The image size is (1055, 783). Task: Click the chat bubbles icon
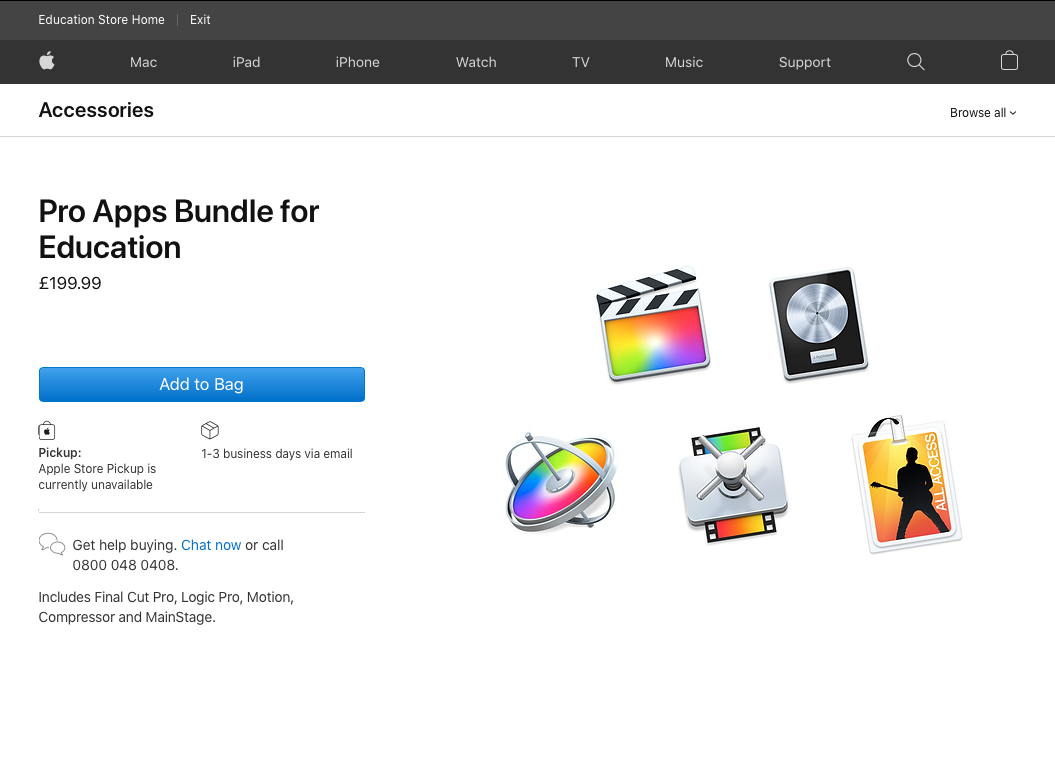coord(52,544)
